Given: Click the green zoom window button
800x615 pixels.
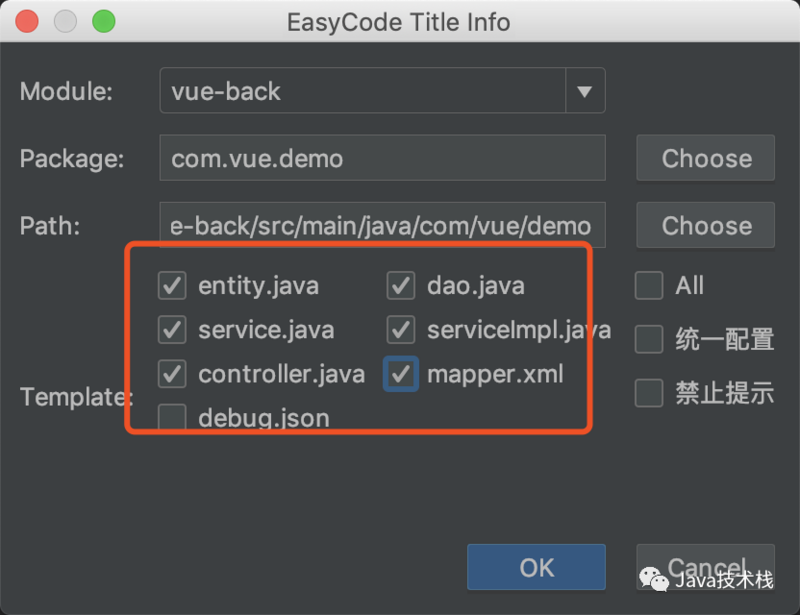Looking at the screenshot, I should (103, 21).
